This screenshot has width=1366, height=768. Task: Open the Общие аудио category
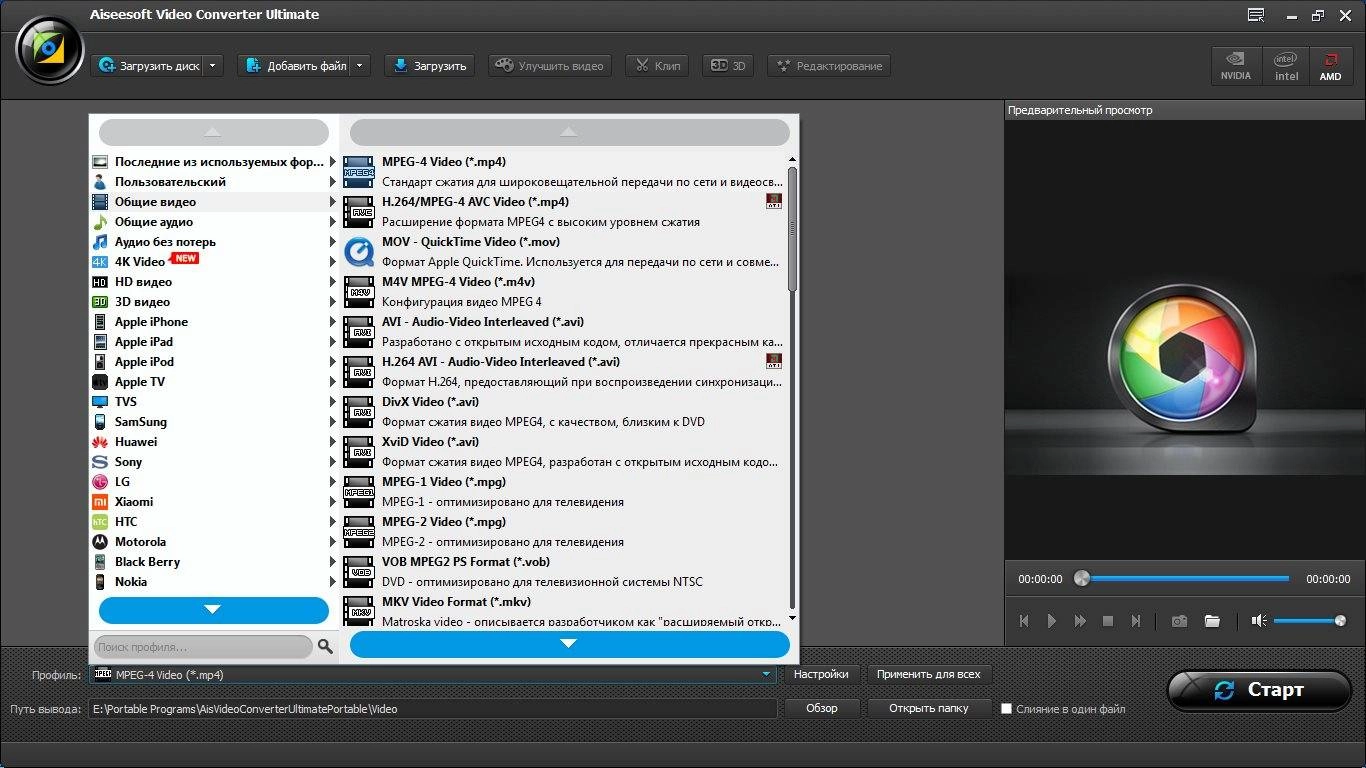coord(214,222)
